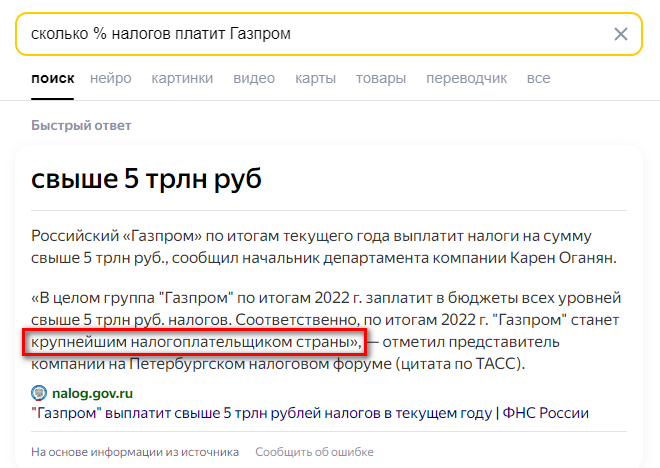Click the Быстрый ответ label
Viewport: 660px width, 468px height.
click(81, 125)
